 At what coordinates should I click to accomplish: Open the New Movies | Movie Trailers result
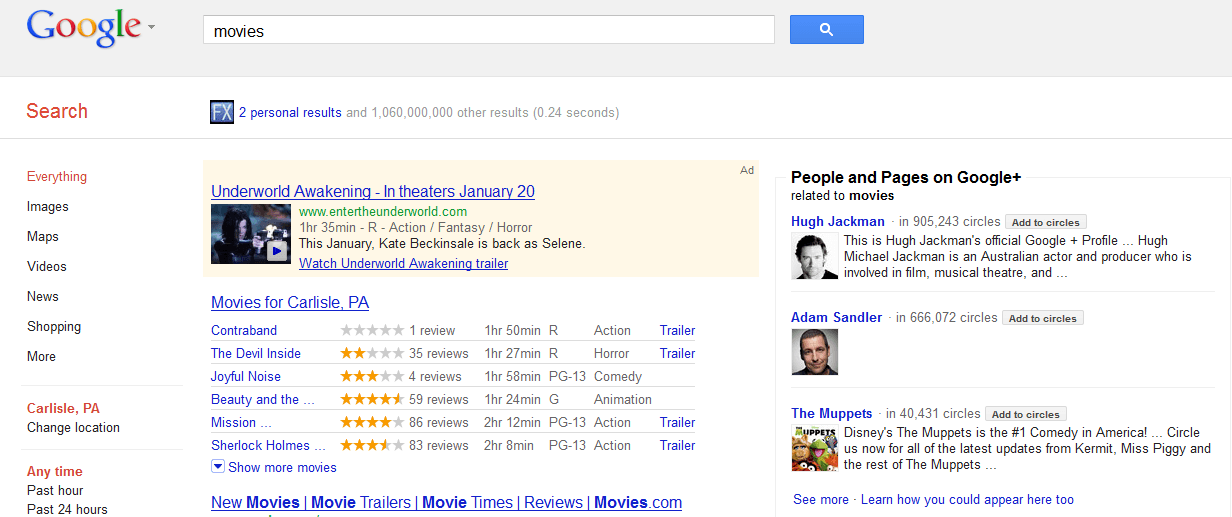point(446,503)
